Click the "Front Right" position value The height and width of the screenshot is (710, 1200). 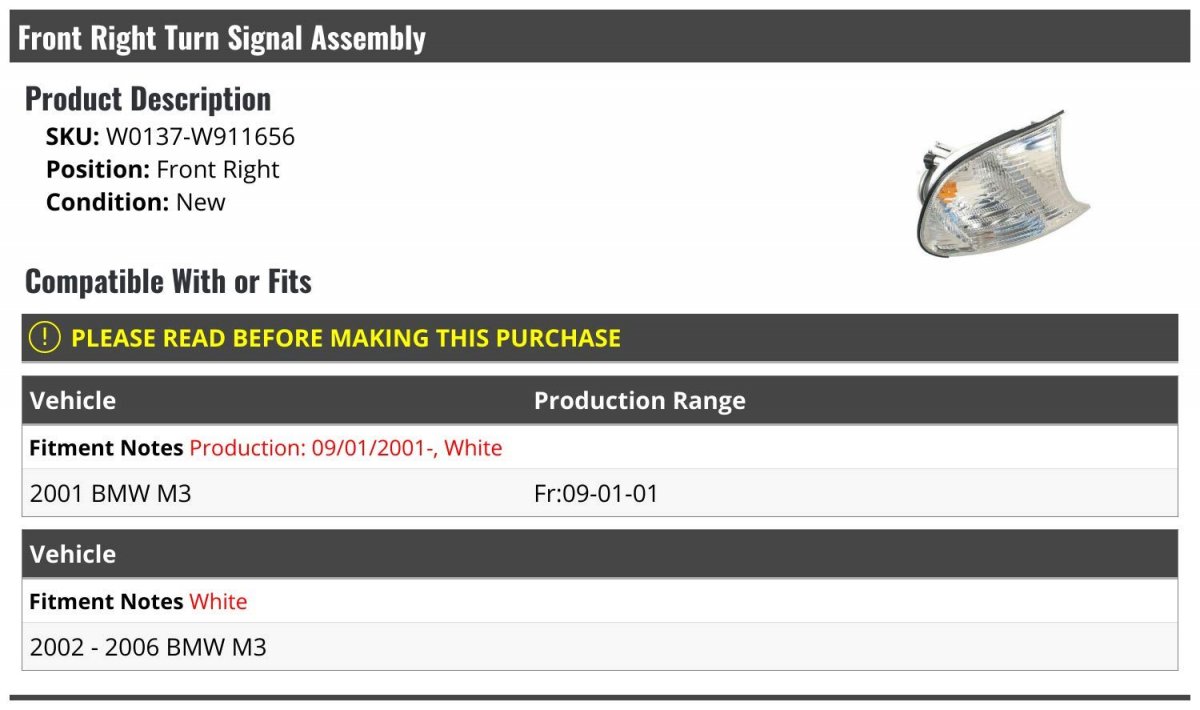tap(218, 169)
